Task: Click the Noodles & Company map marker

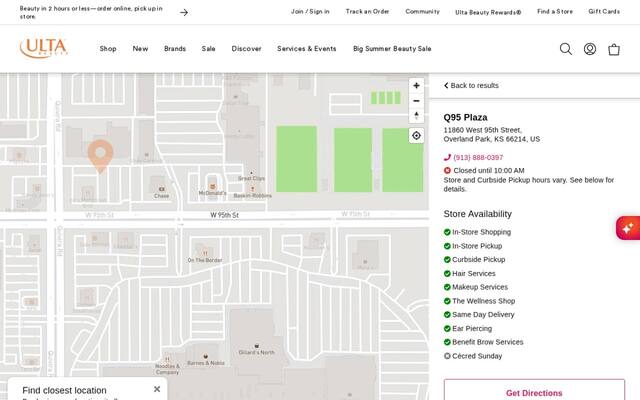Action: tap(167, 359)
